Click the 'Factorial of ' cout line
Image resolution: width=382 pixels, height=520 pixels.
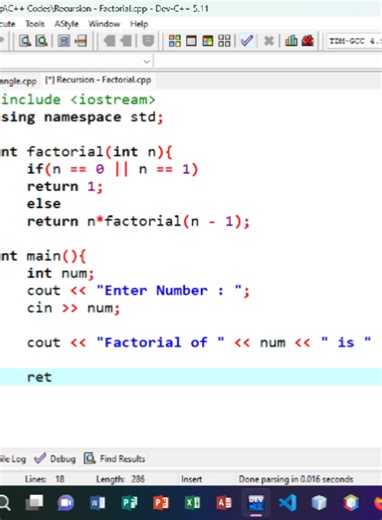199,342
